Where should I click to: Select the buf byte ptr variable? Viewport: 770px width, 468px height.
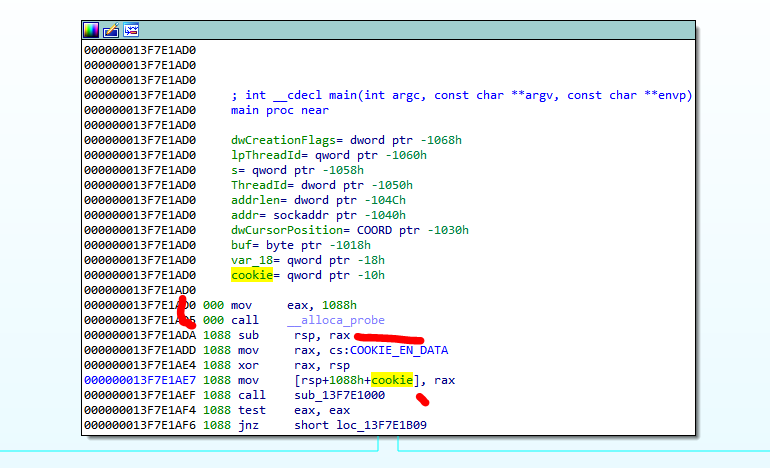click(x=242, y=245)
